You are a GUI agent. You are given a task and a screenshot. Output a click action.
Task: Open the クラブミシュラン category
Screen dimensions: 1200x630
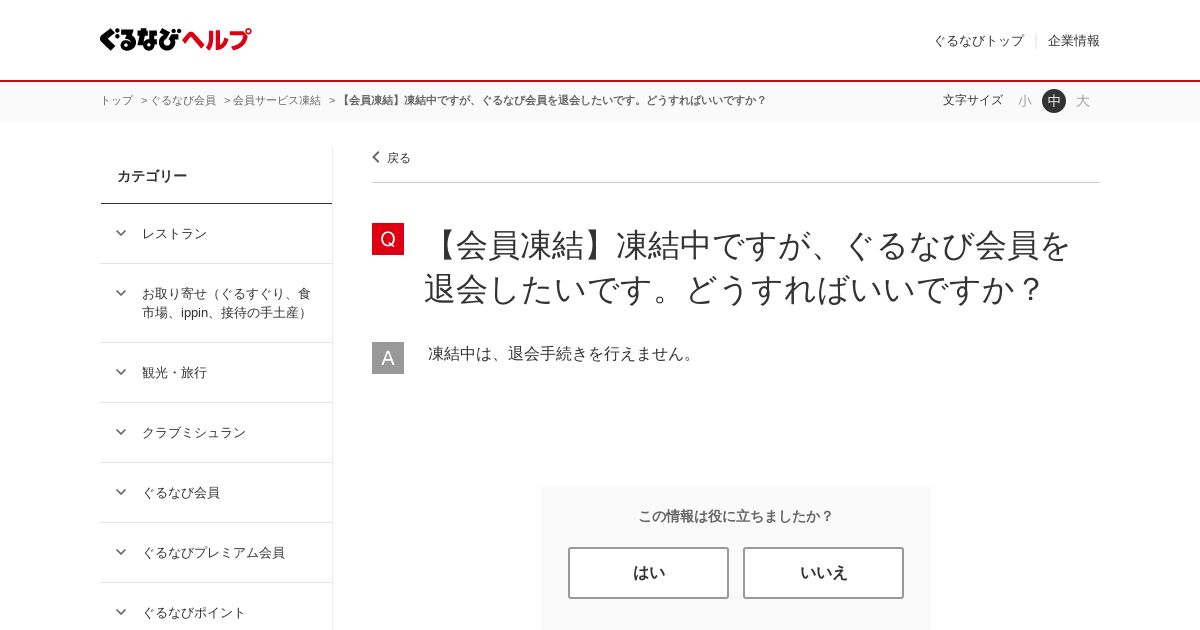point(194,433)
